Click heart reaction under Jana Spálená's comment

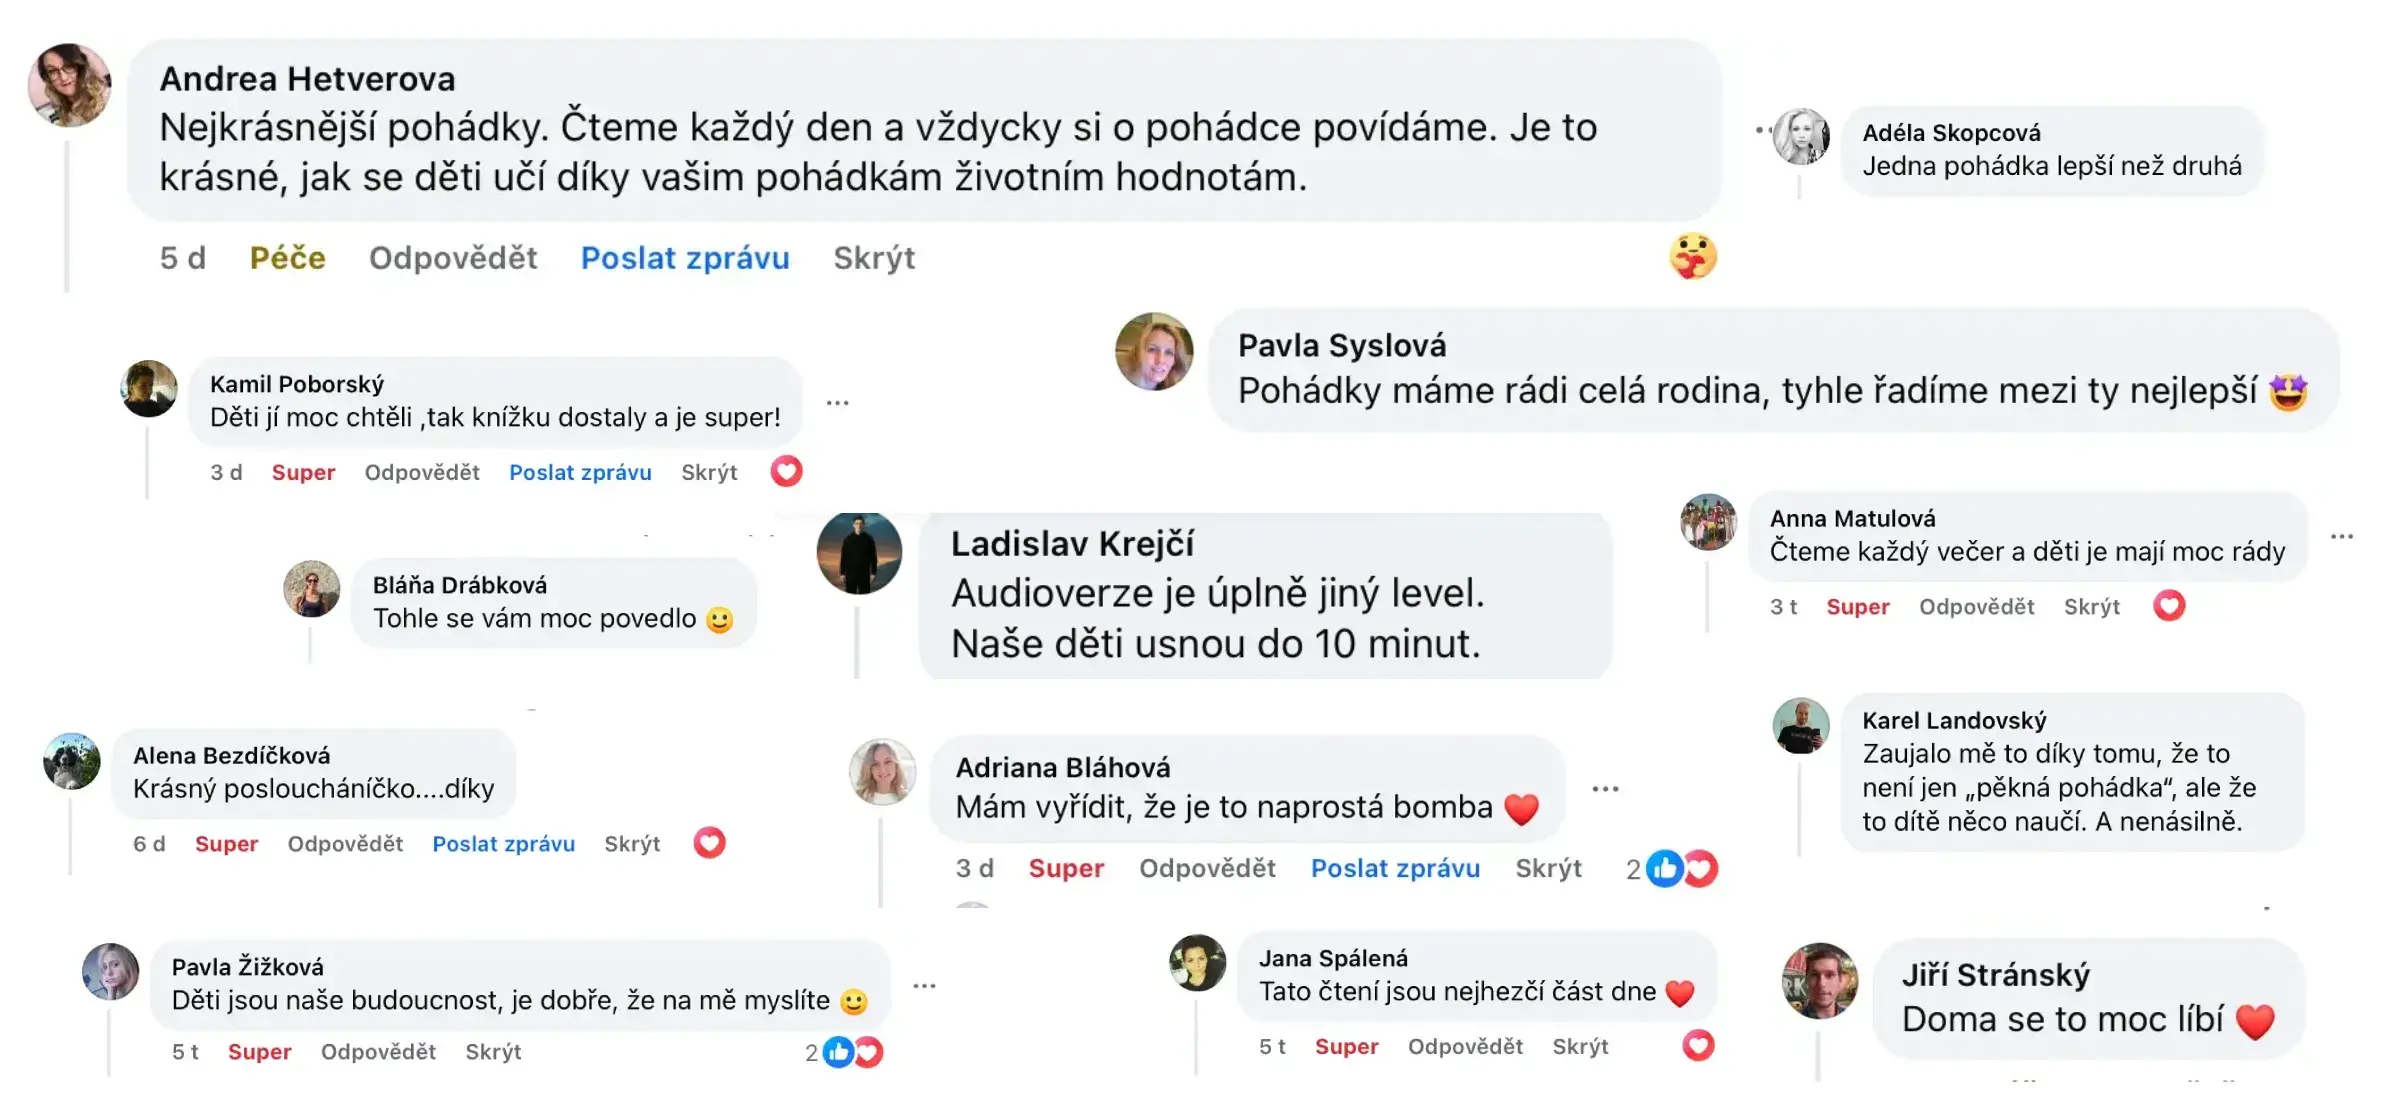1697,1046
